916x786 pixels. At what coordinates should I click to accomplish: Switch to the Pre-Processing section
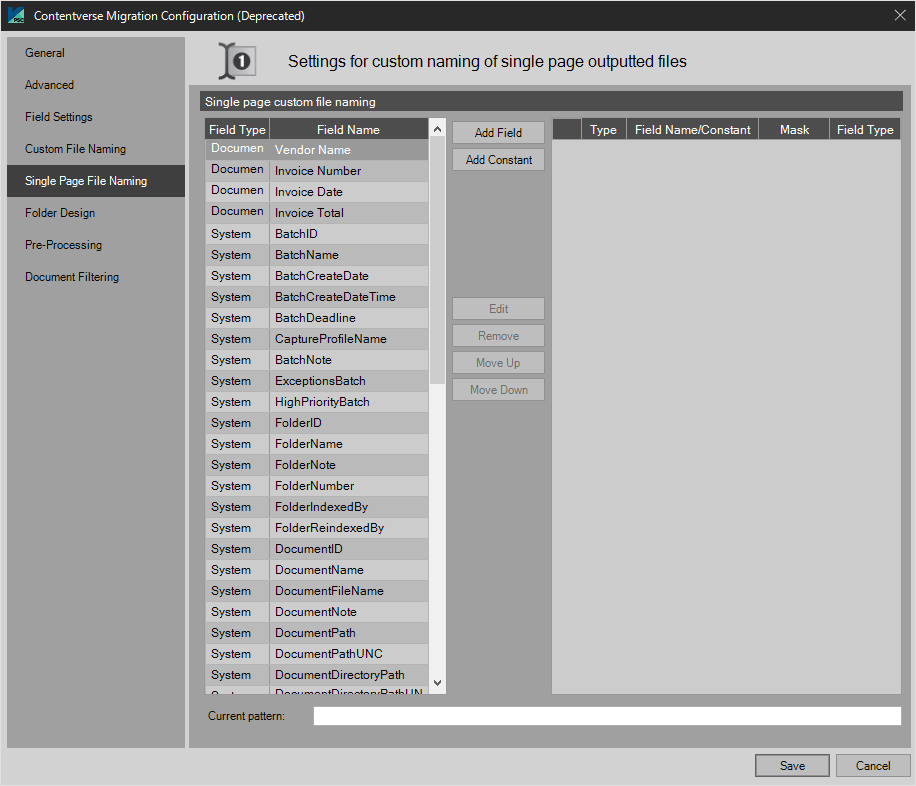tap(96, 245)
